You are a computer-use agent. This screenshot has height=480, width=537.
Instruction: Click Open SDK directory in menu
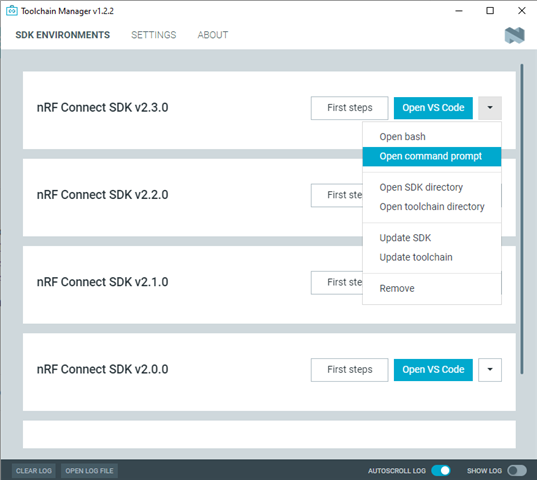click(x=432, y=187)
